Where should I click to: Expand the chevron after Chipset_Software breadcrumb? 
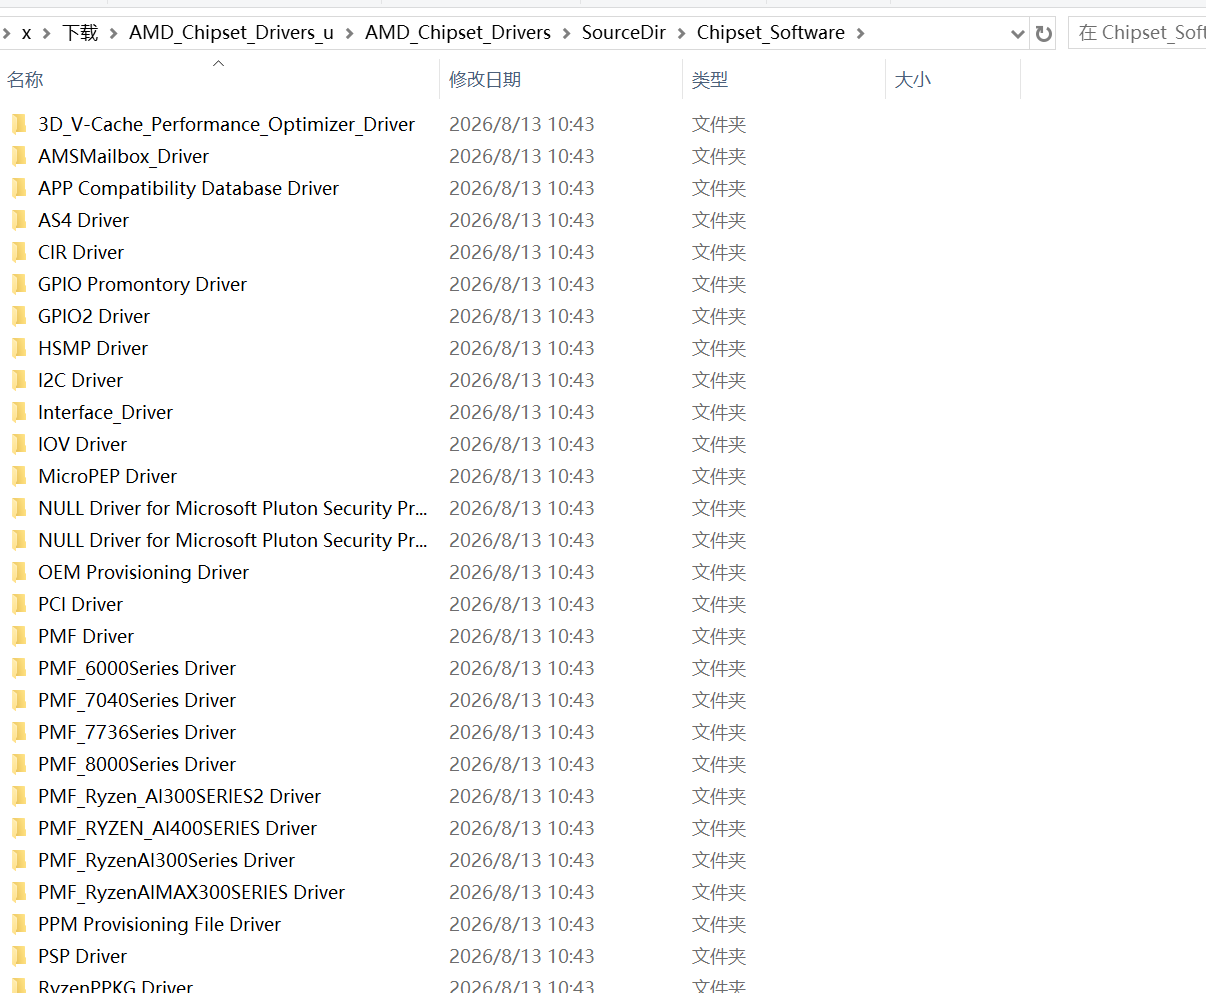tap(860, 33)
